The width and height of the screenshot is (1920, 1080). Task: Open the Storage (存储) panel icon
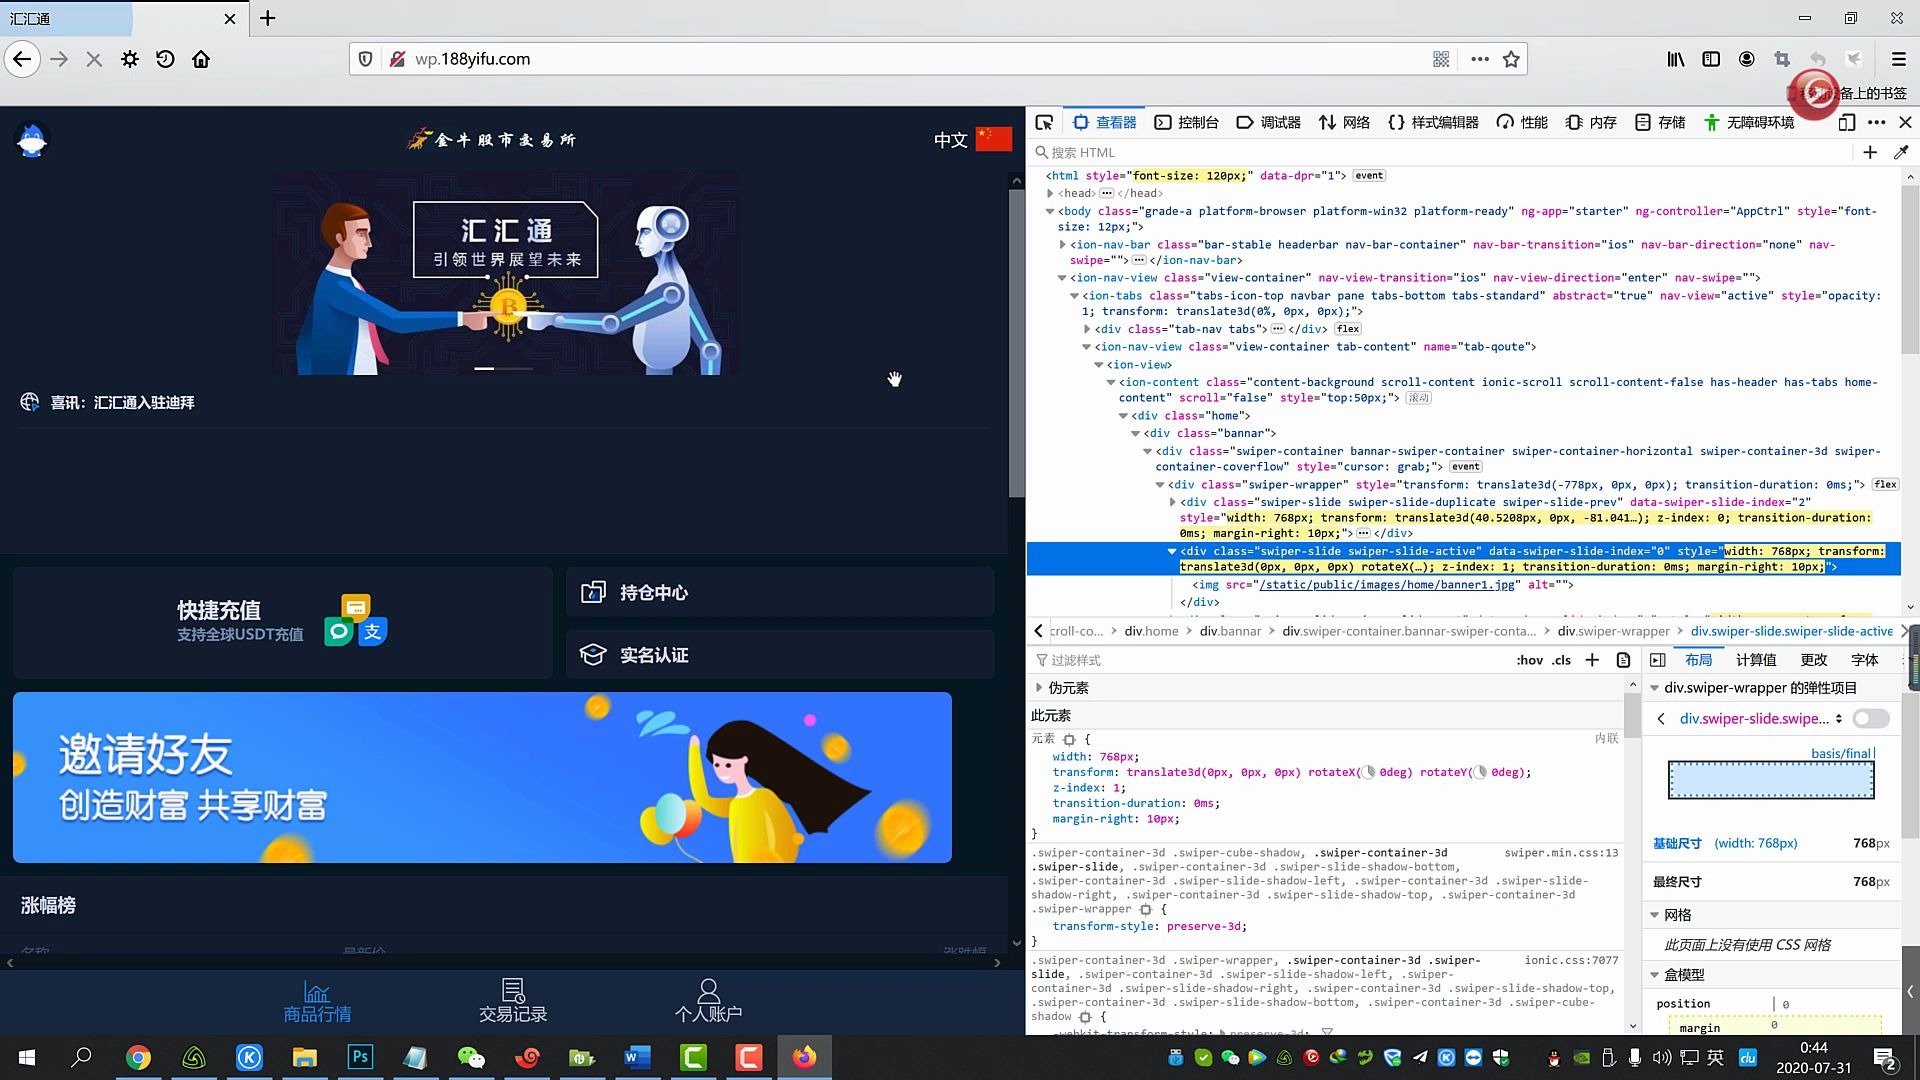coord(1643,122)
